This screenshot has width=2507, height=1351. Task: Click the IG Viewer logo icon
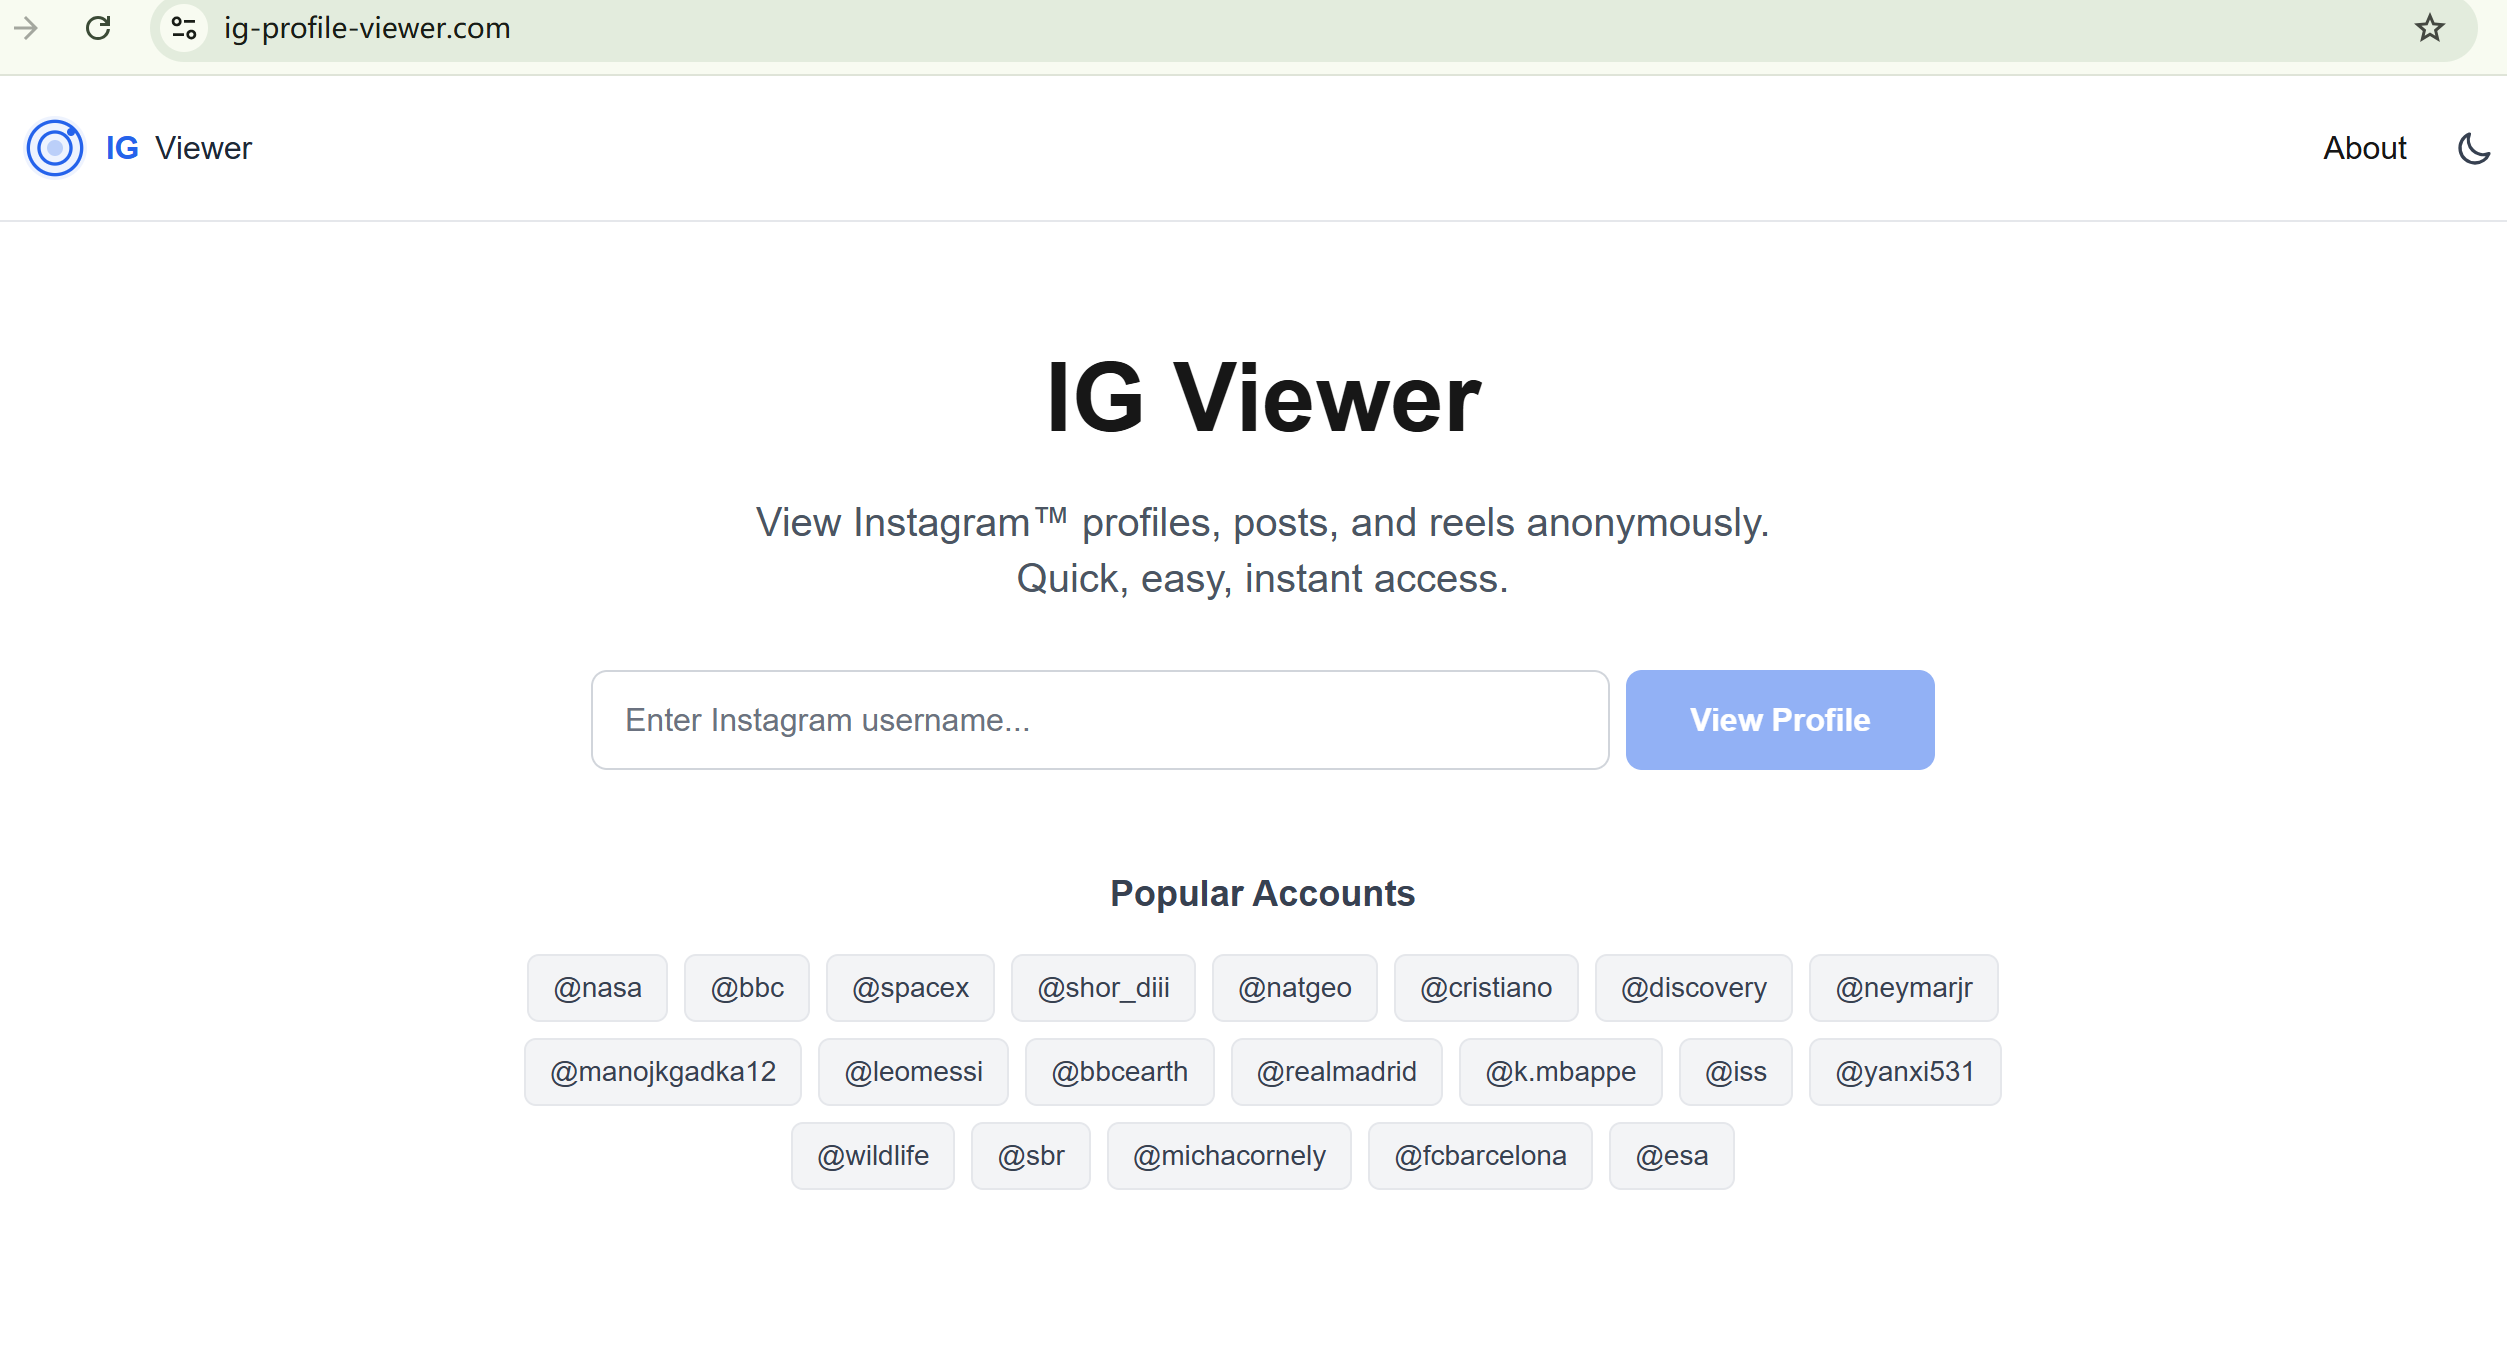(53, 147)
